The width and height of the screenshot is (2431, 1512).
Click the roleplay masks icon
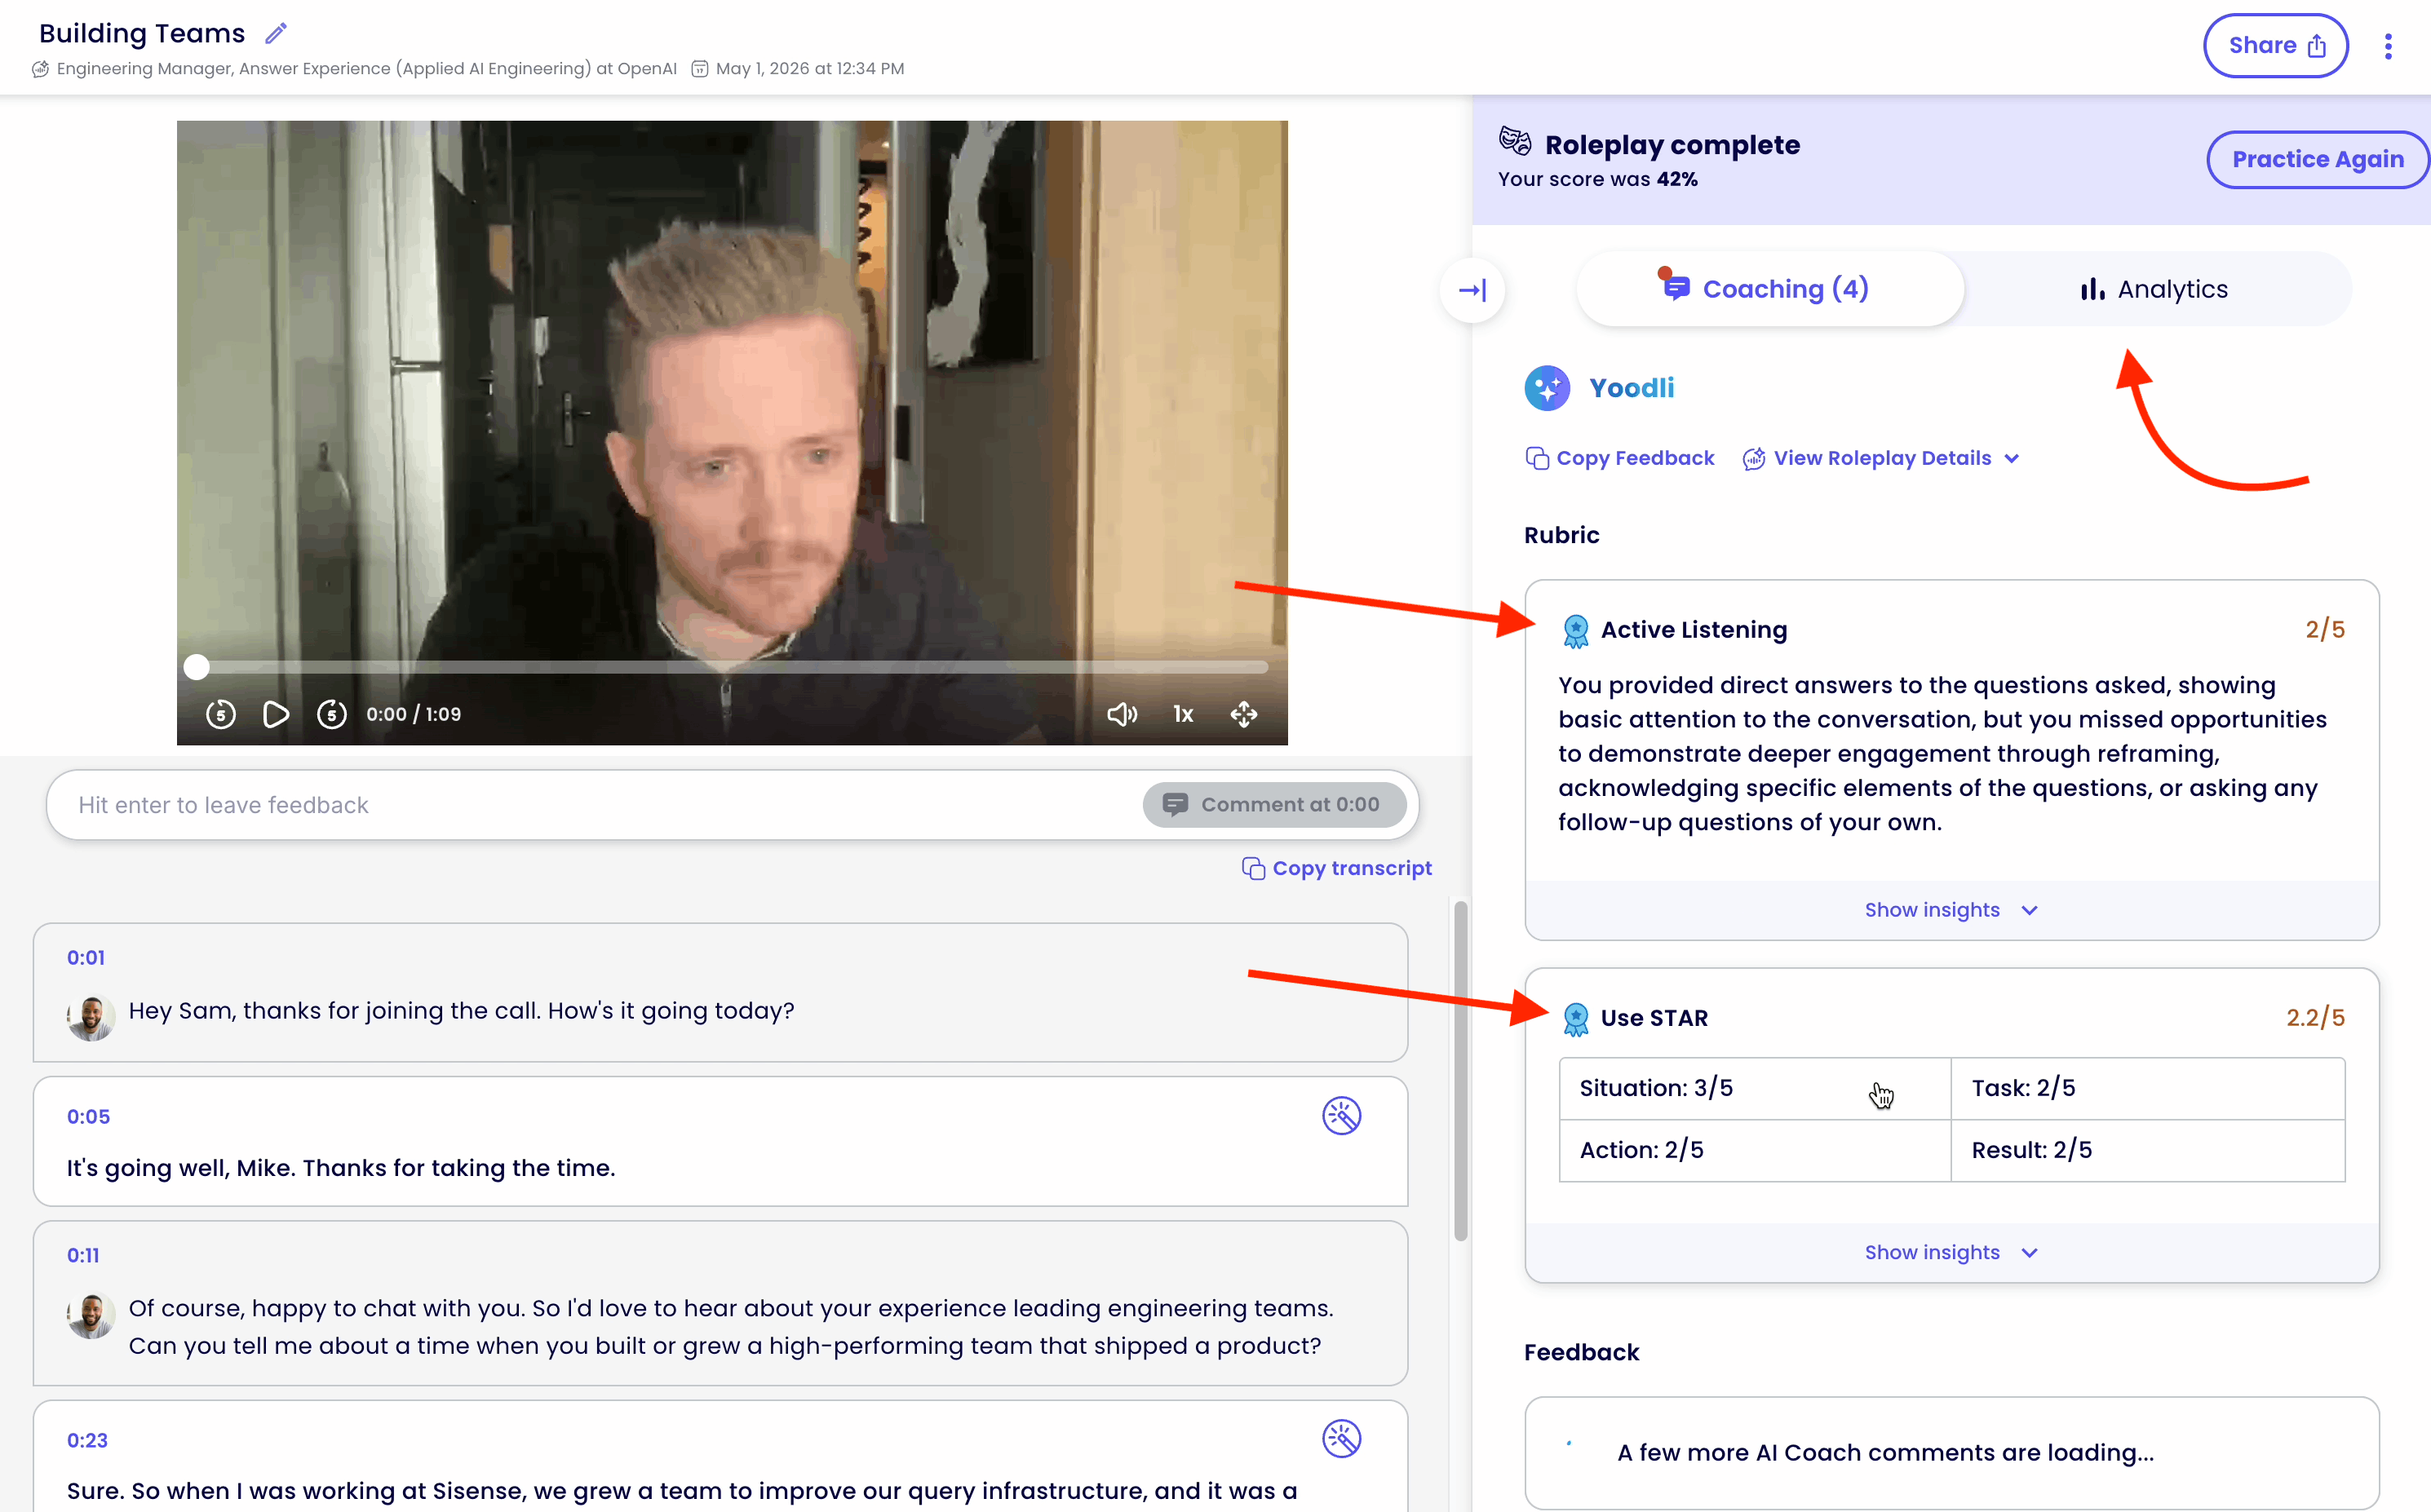1515,141
